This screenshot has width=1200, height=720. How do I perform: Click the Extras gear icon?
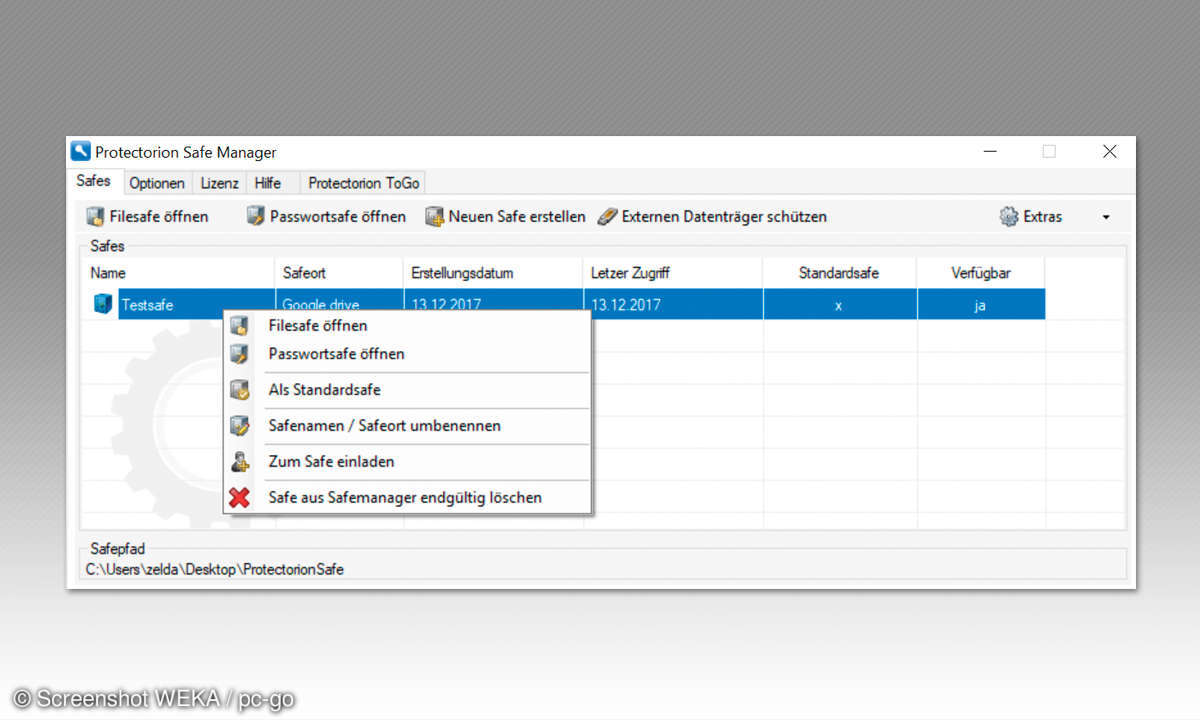click(1009, 216)
